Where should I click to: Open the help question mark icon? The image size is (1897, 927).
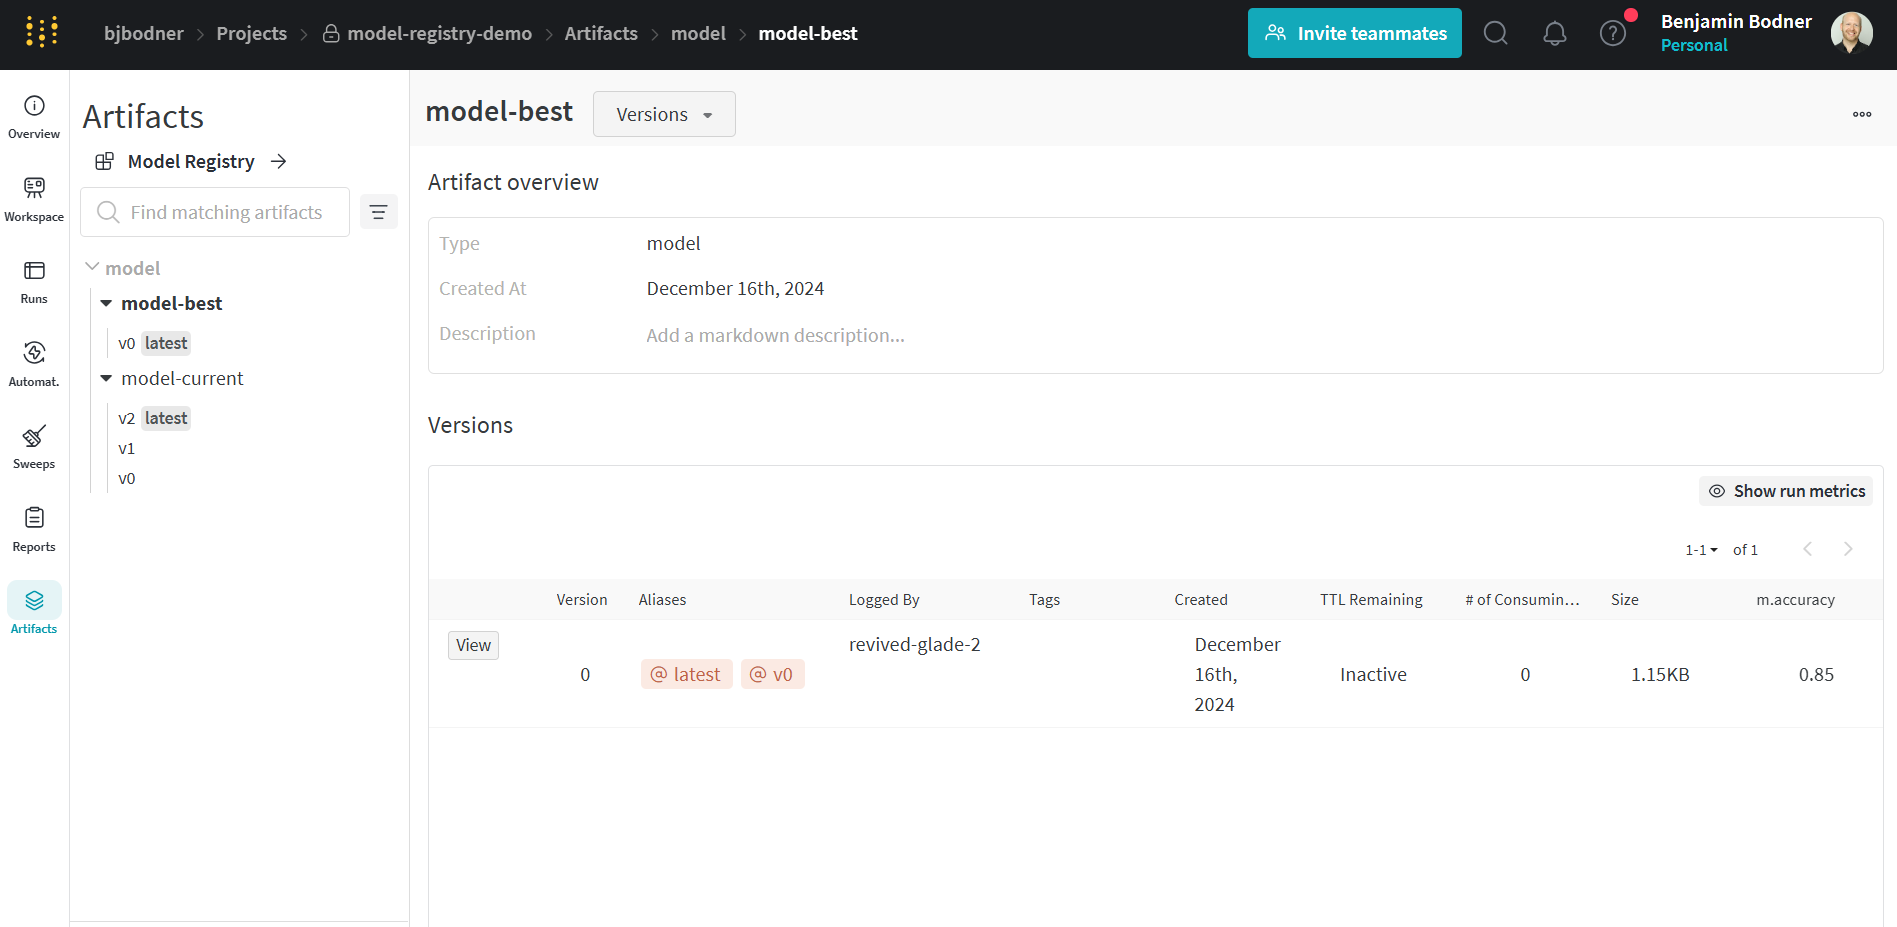pos(1612,33)
